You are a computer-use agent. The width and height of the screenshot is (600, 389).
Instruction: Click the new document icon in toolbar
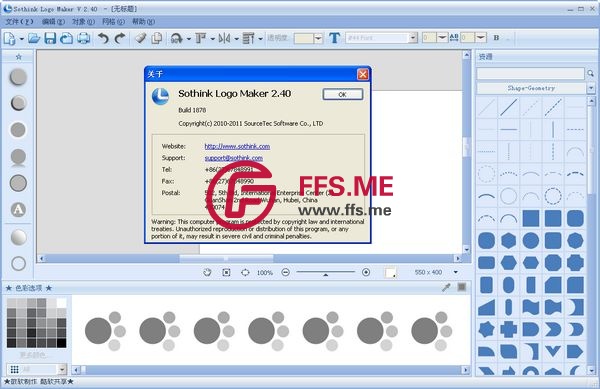point(10,38)
